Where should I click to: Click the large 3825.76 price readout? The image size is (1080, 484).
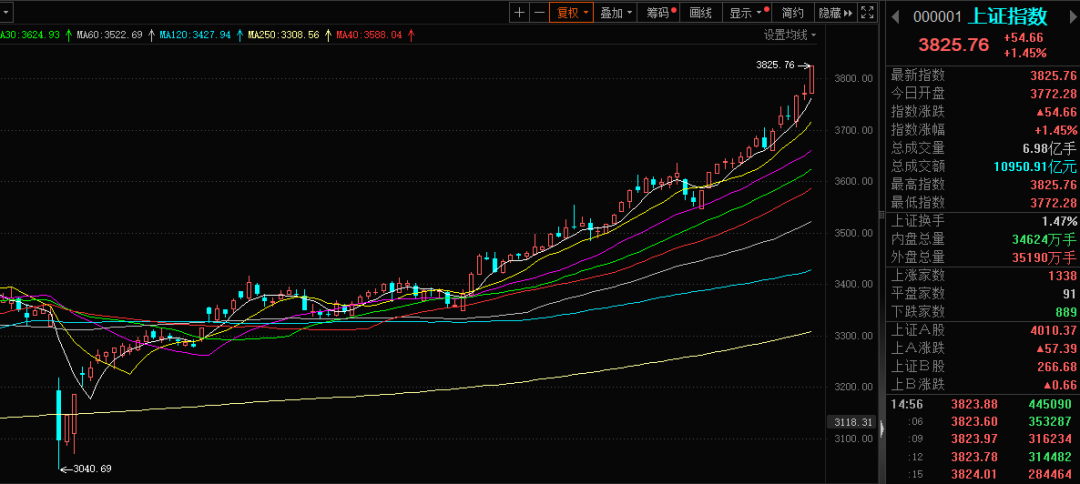(953, 45)
